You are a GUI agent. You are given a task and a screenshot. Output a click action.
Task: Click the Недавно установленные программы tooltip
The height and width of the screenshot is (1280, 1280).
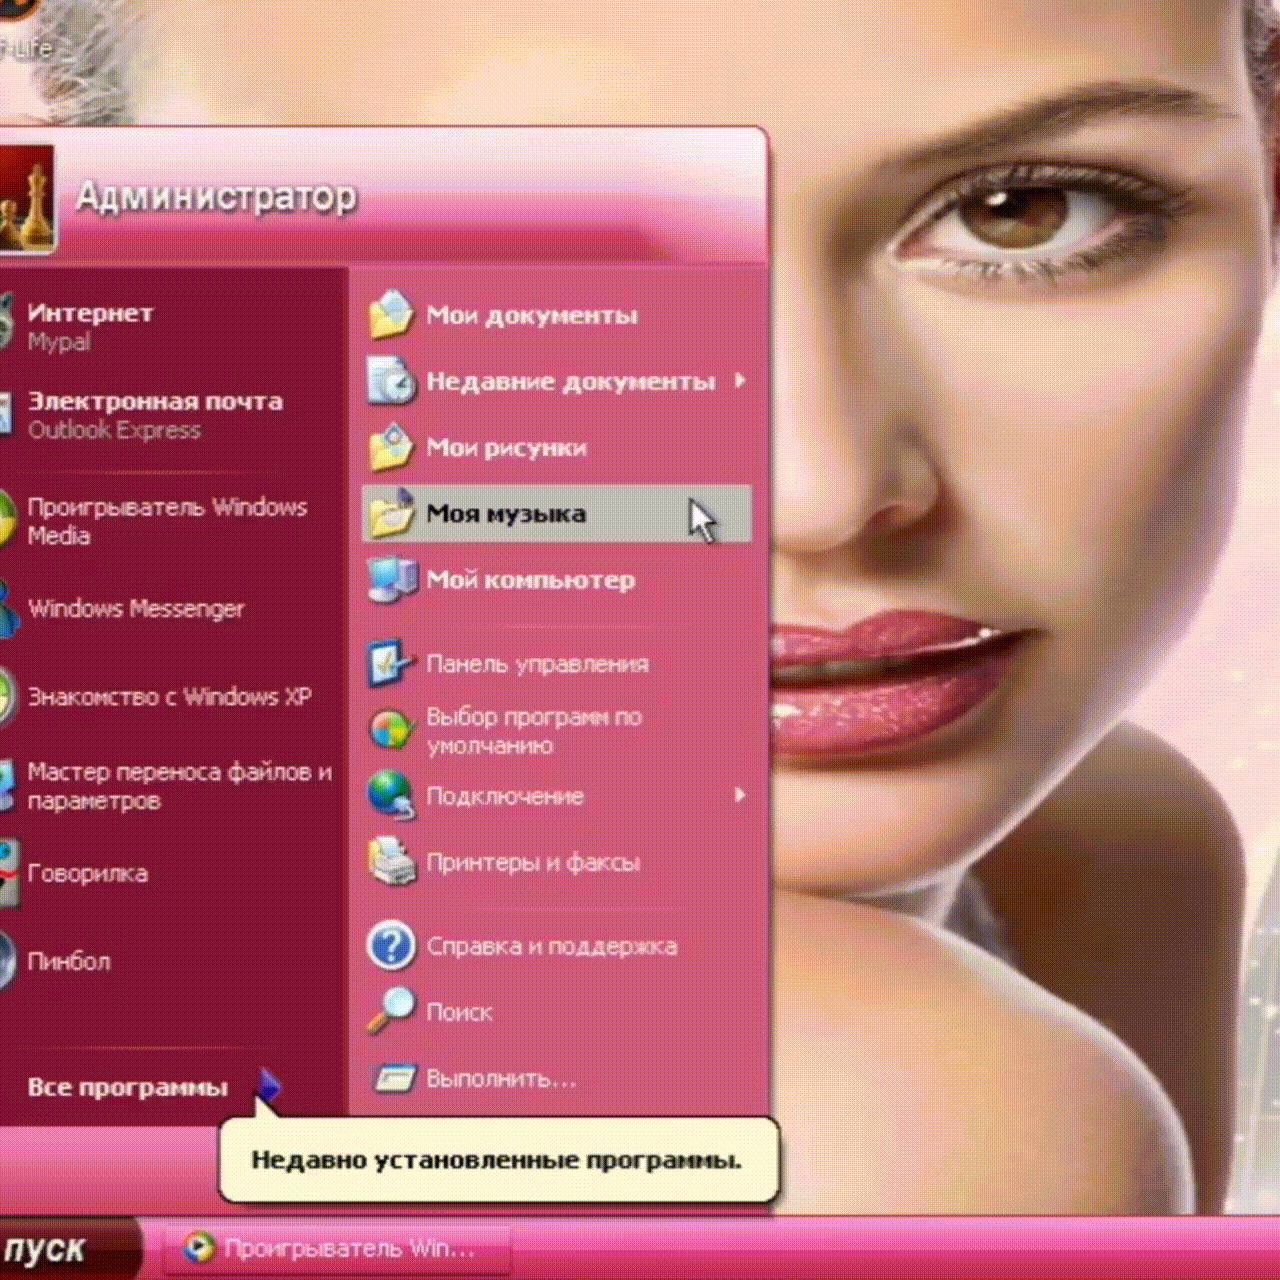pyautogui.click(x=498, y=1160)
